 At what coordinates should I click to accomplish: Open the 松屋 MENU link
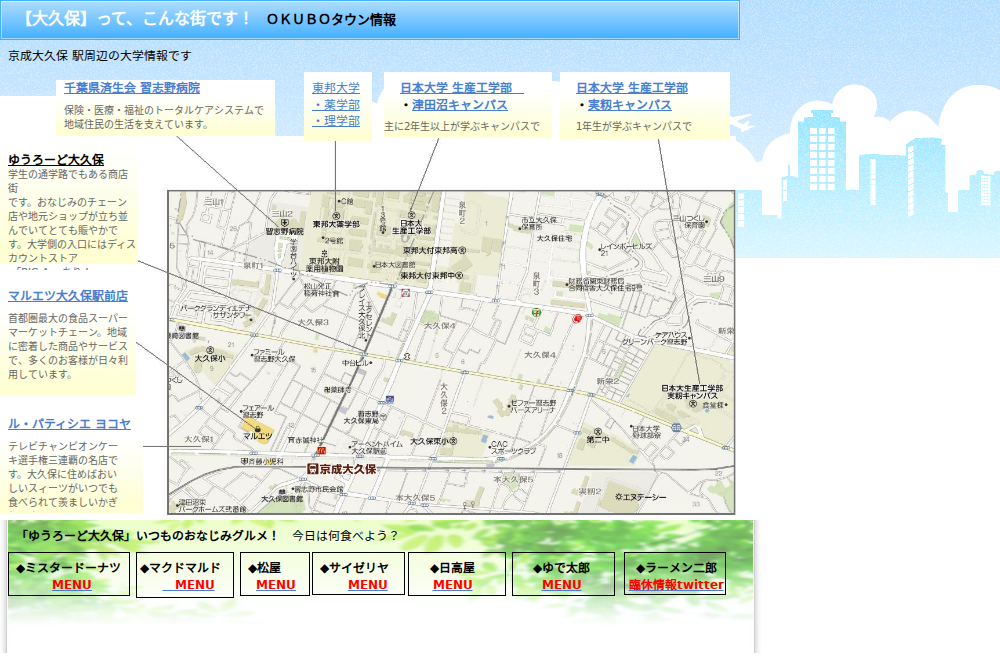276,585
